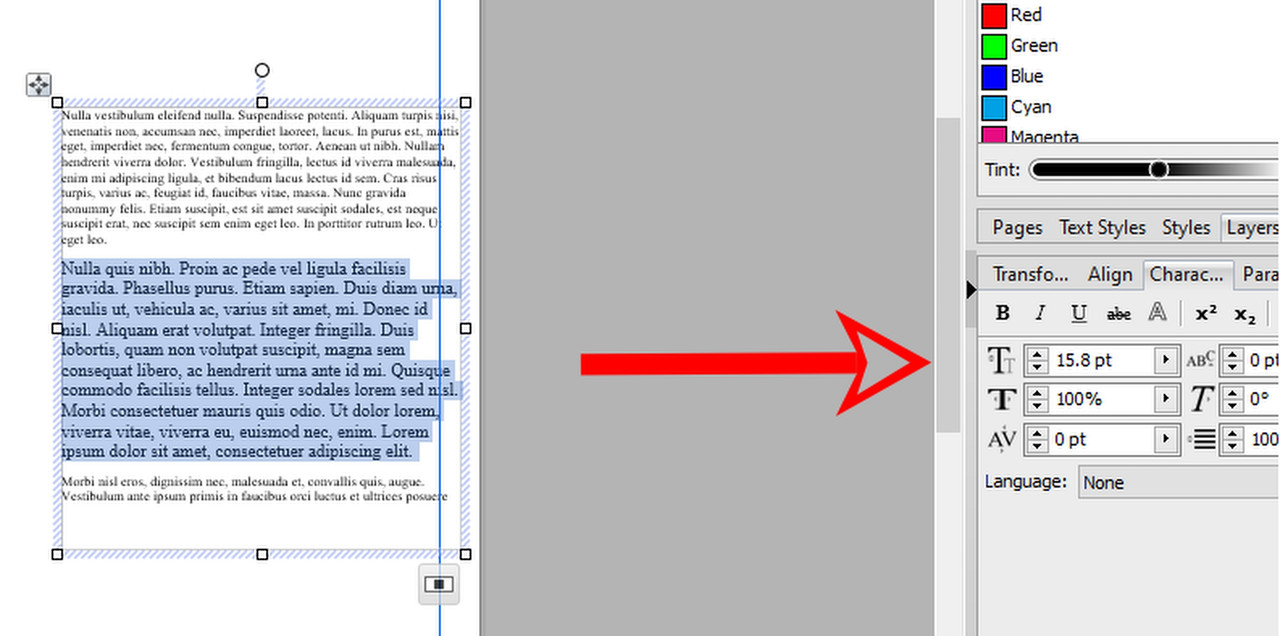This screenshot has width=1280, height=636.
Task: Switch to the Styles tab
Action: (x=1186, y=228)
